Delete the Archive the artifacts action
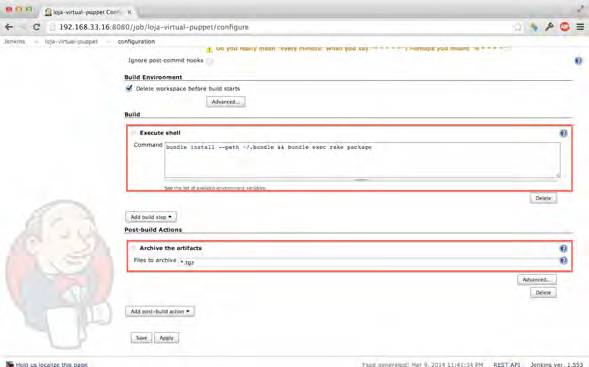The image size is (589, 367). point(543,293)
